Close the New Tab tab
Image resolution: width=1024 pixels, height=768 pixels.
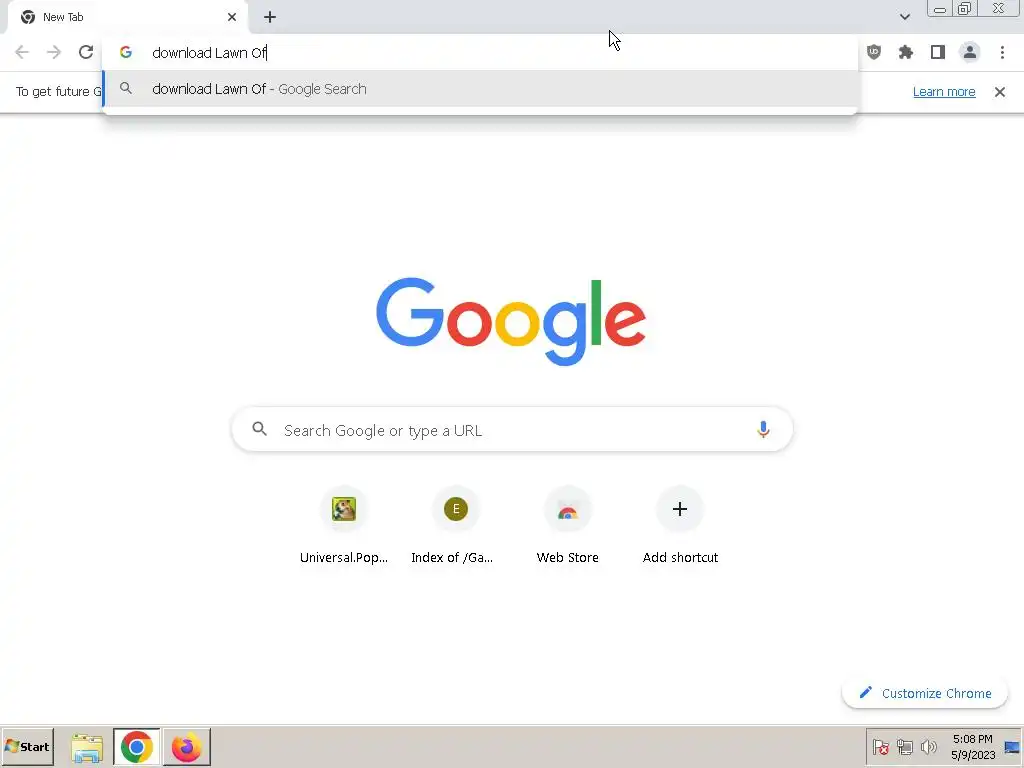(x=232, y=17)
